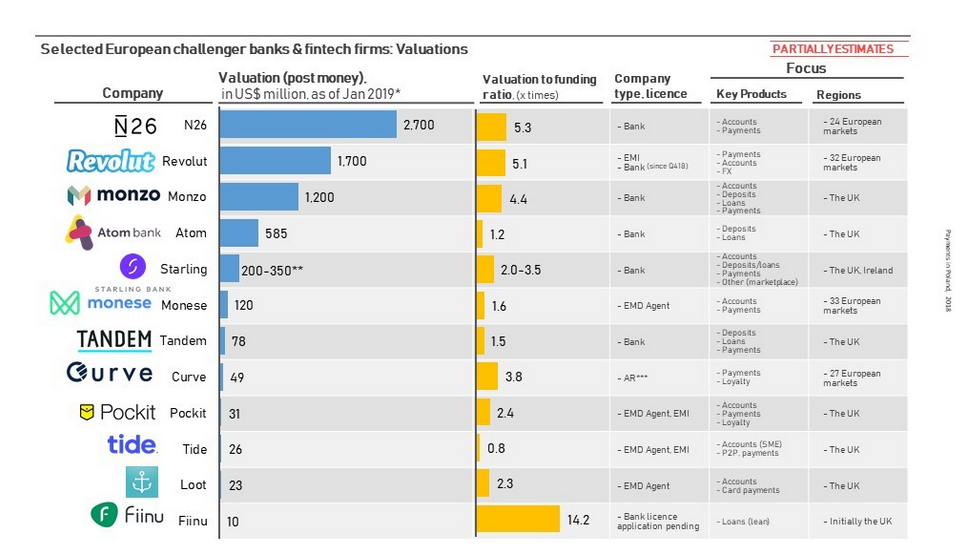Click the Curve logo
Screen dimensions: 965x550
pos(110,373)
